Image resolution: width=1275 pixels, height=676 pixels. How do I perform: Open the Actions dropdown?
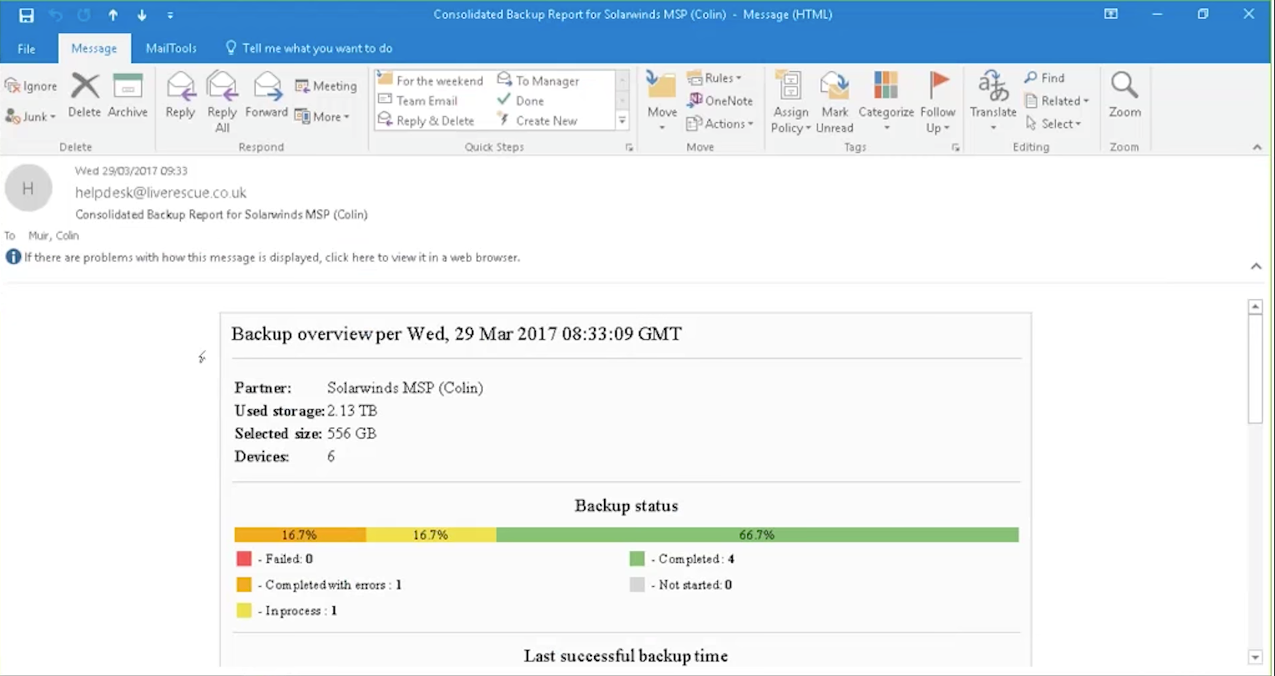click(x=720, y=123)
